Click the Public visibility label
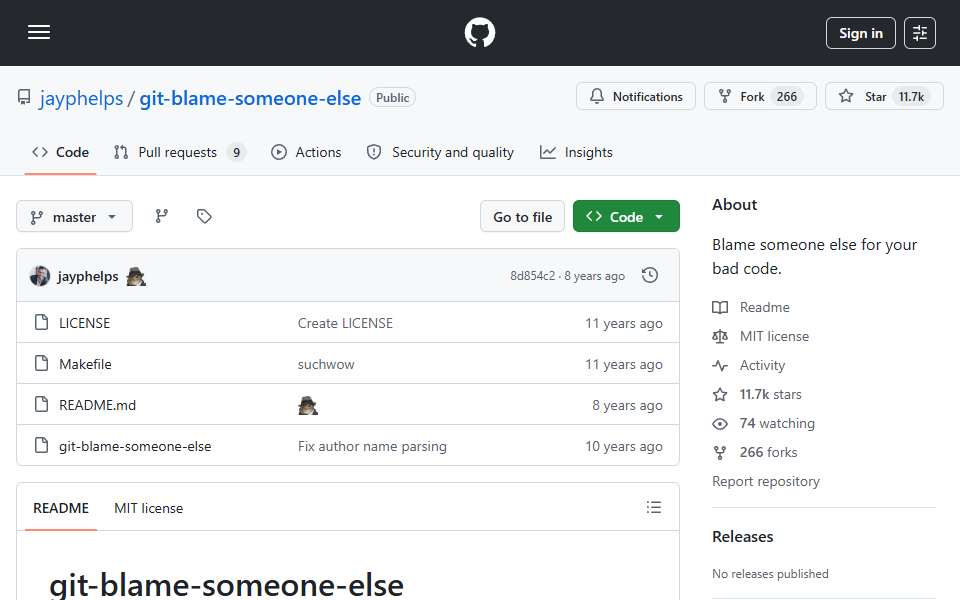Viewport: 960px width, 600px height. [x=392, y=98]
